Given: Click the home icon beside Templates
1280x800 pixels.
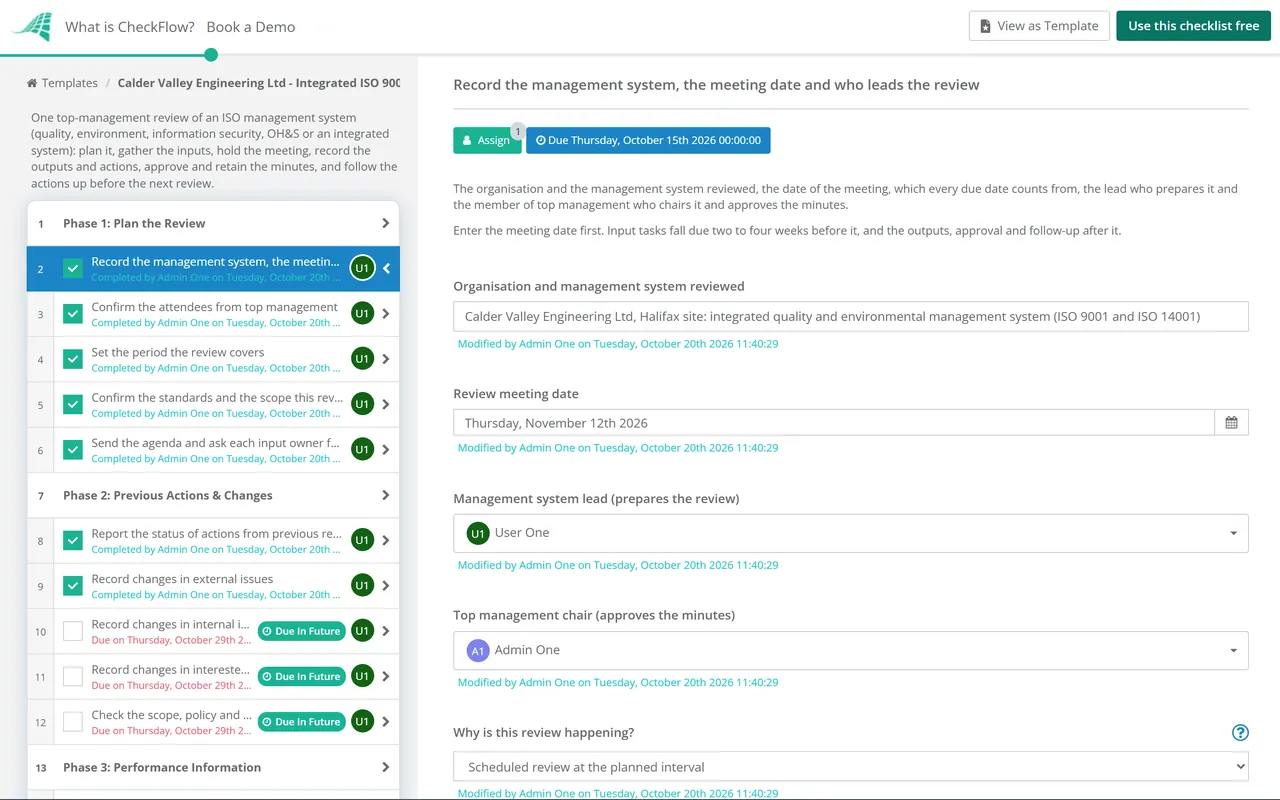Looking at the screenshot, I should [32, 83].
